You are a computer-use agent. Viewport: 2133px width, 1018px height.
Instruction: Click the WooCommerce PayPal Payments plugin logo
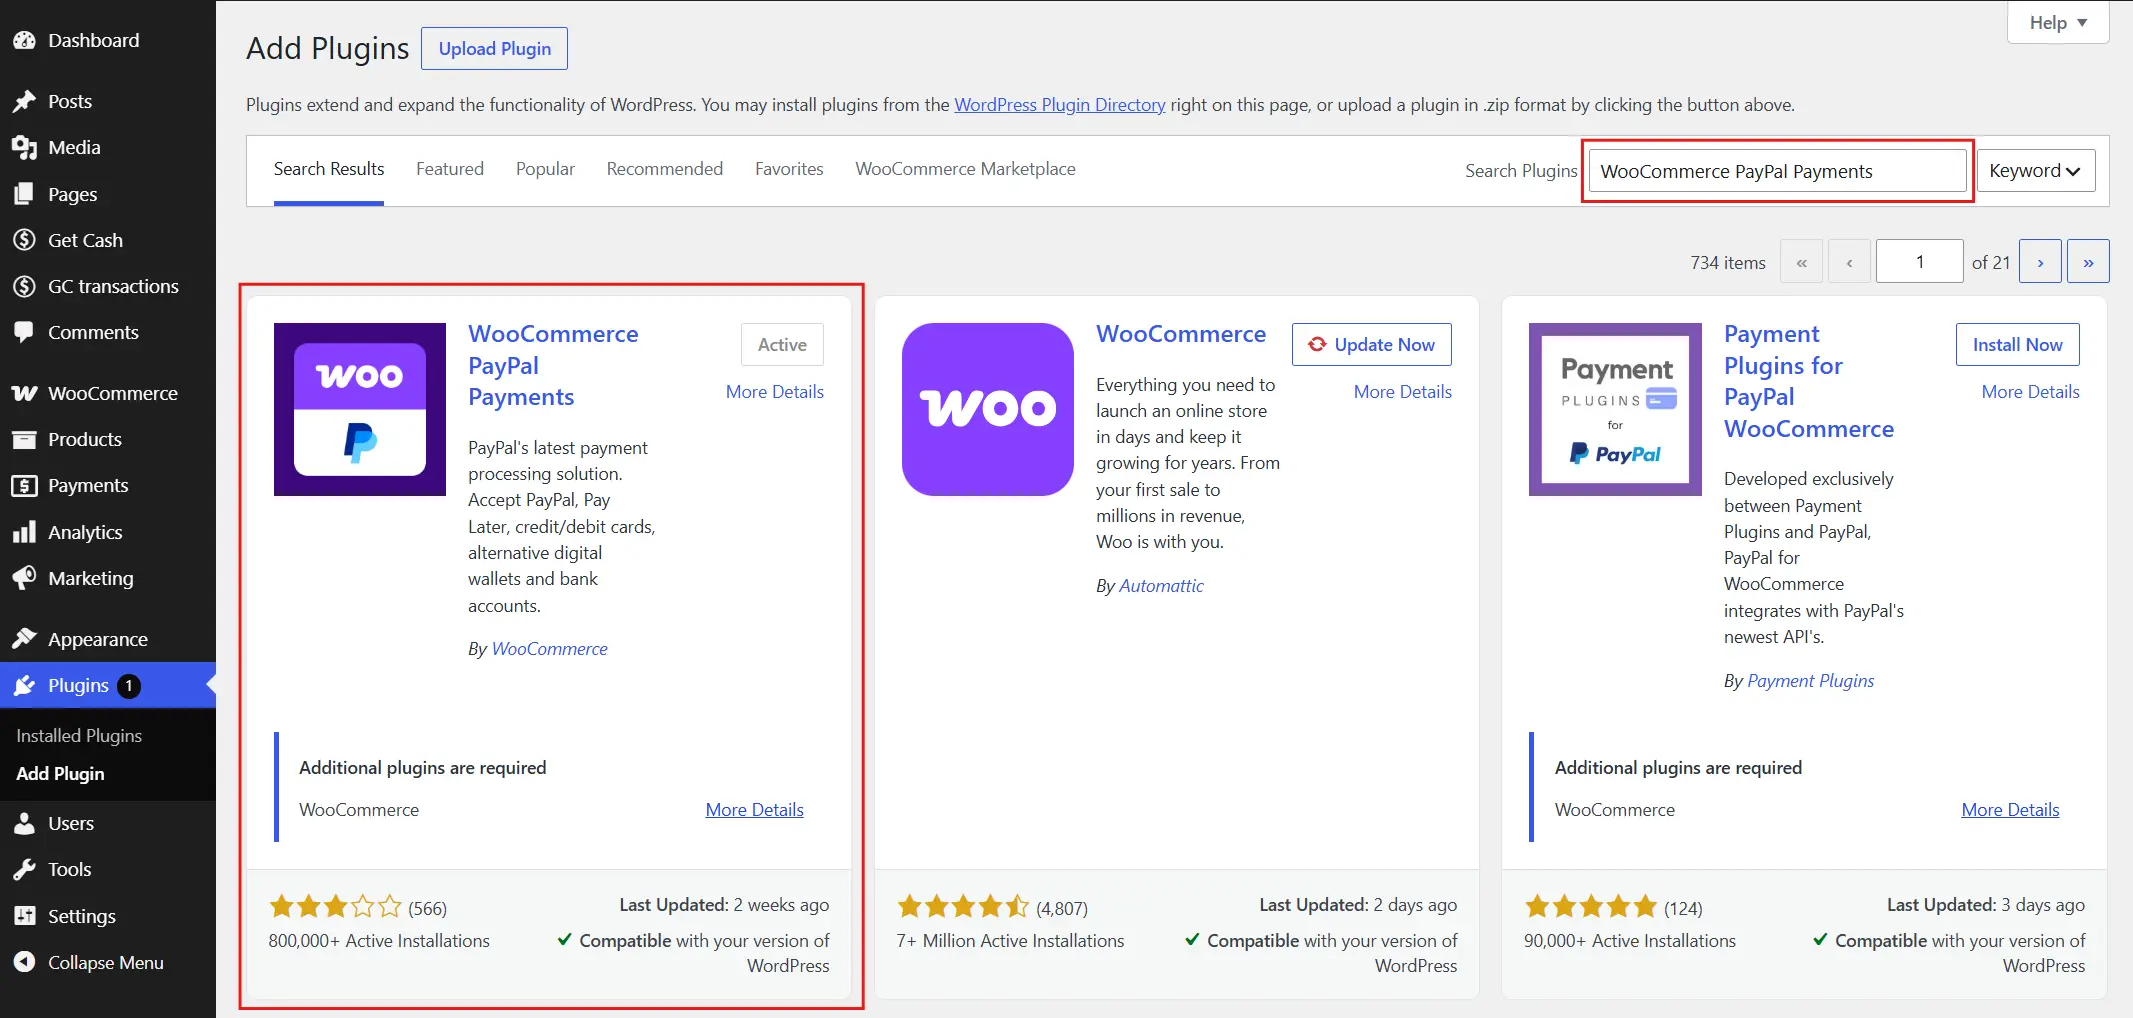click(360, 409)
